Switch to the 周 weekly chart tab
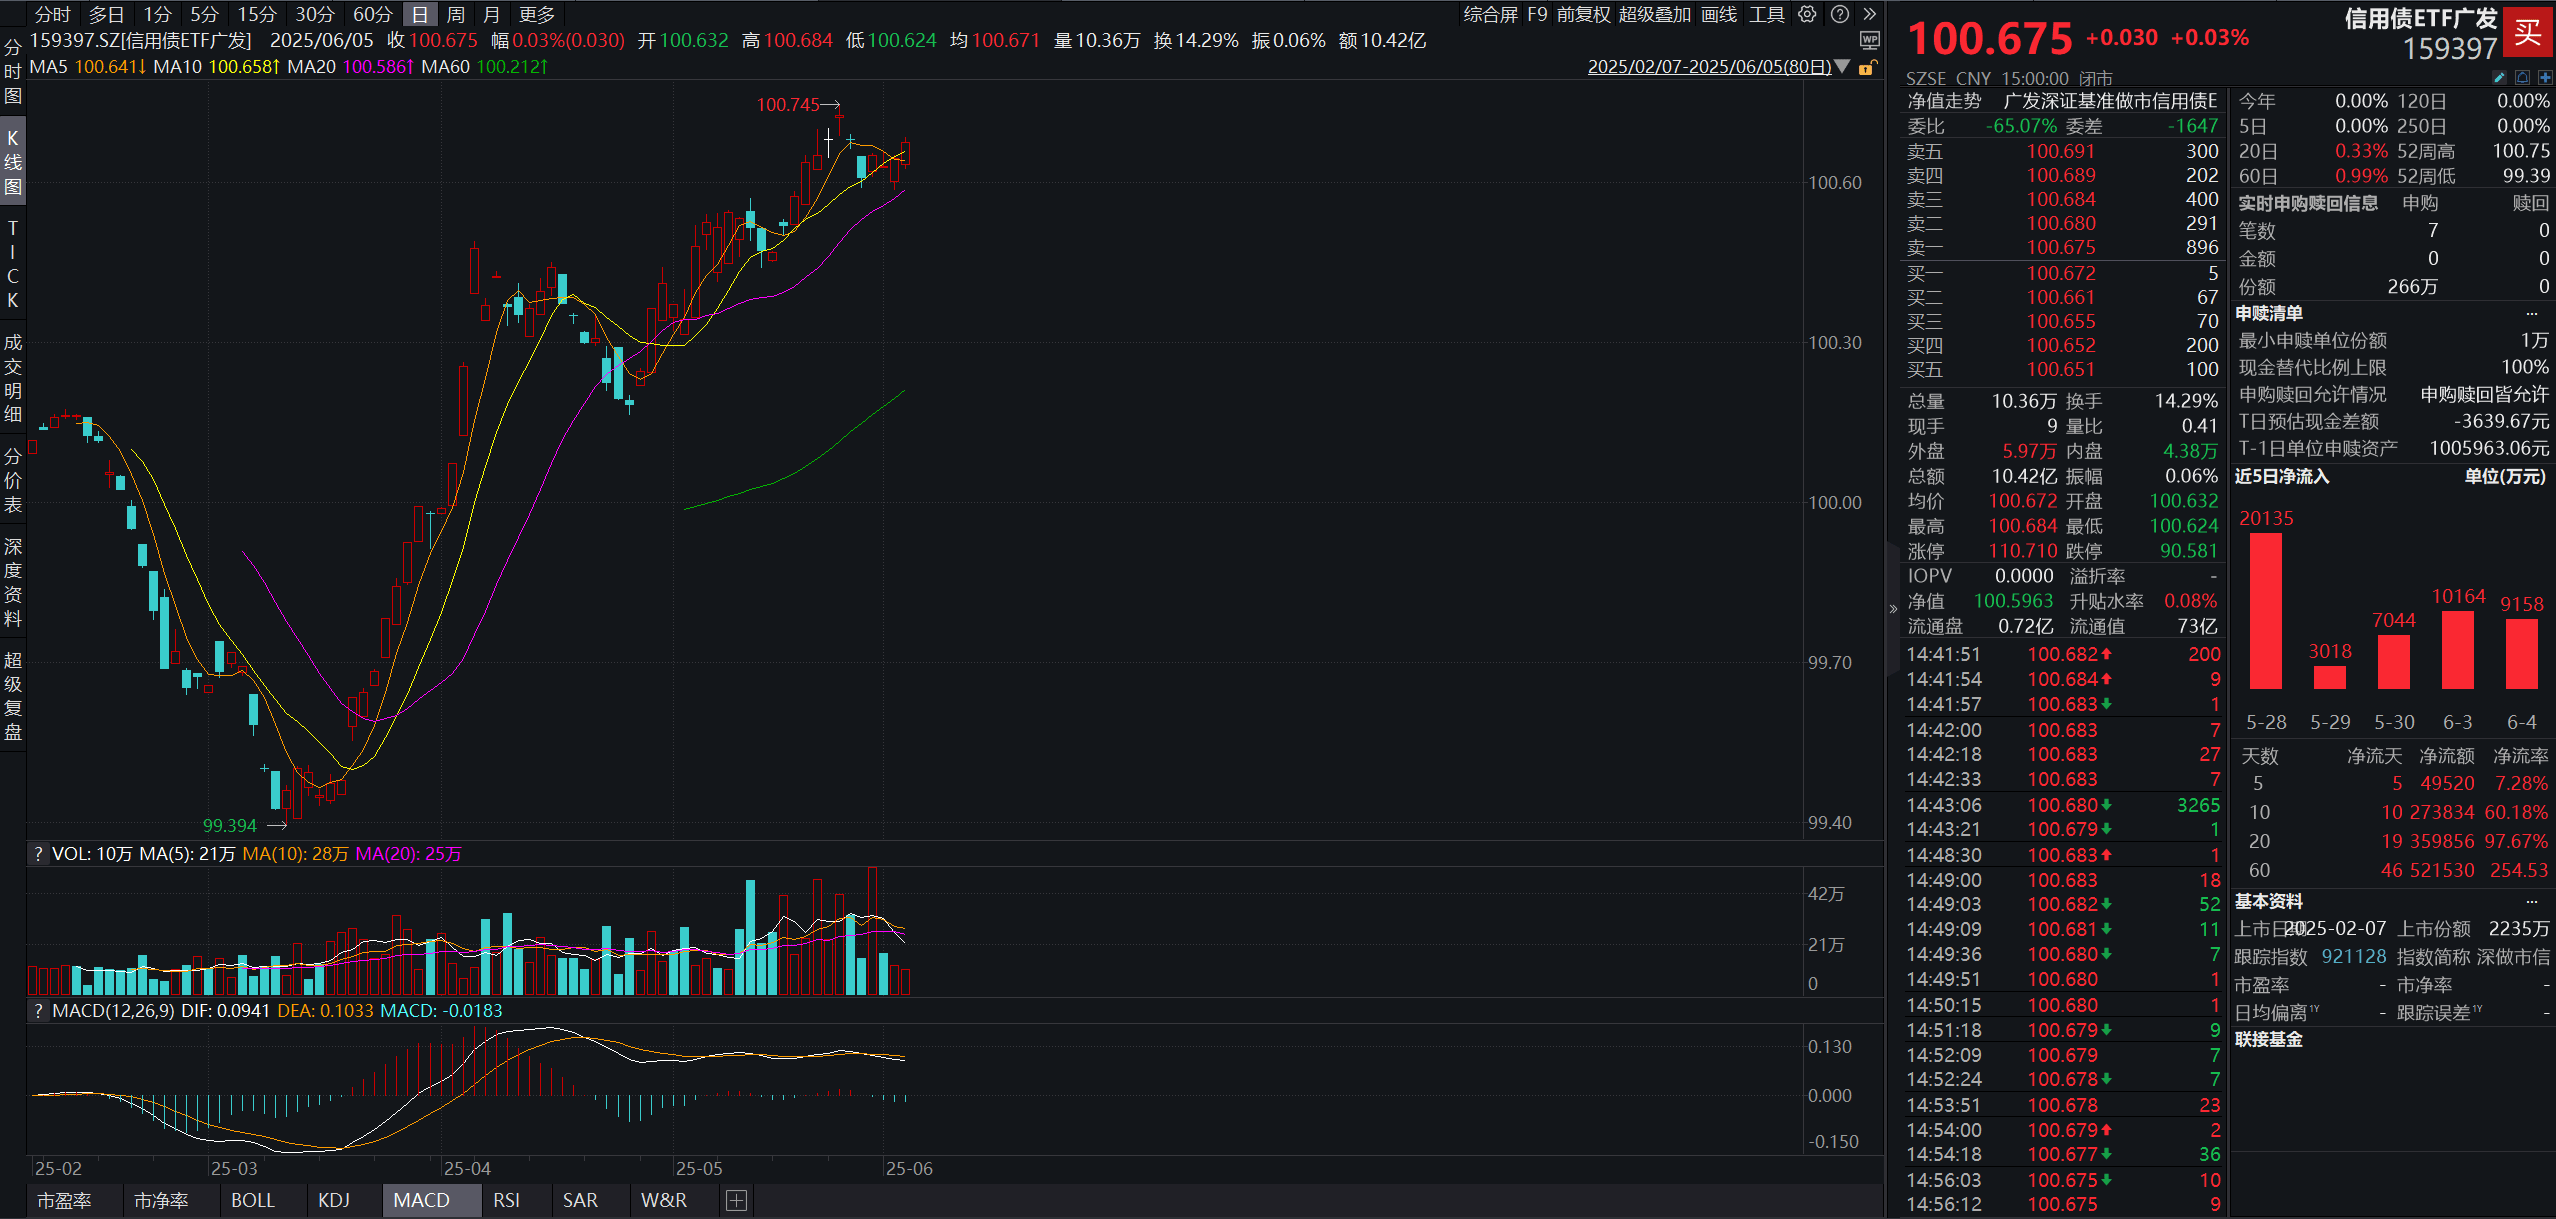Image resolution: width=2556 pixels, height=1219 pixels. (x=455, y=14)
